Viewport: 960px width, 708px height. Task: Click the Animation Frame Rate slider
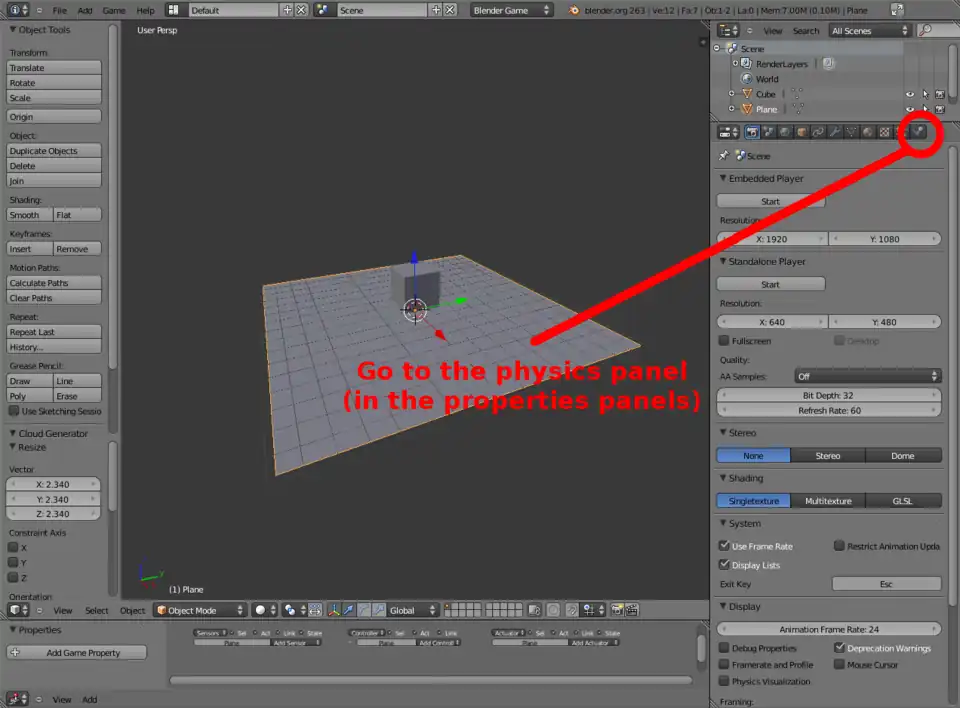click(x=829, y=630)
